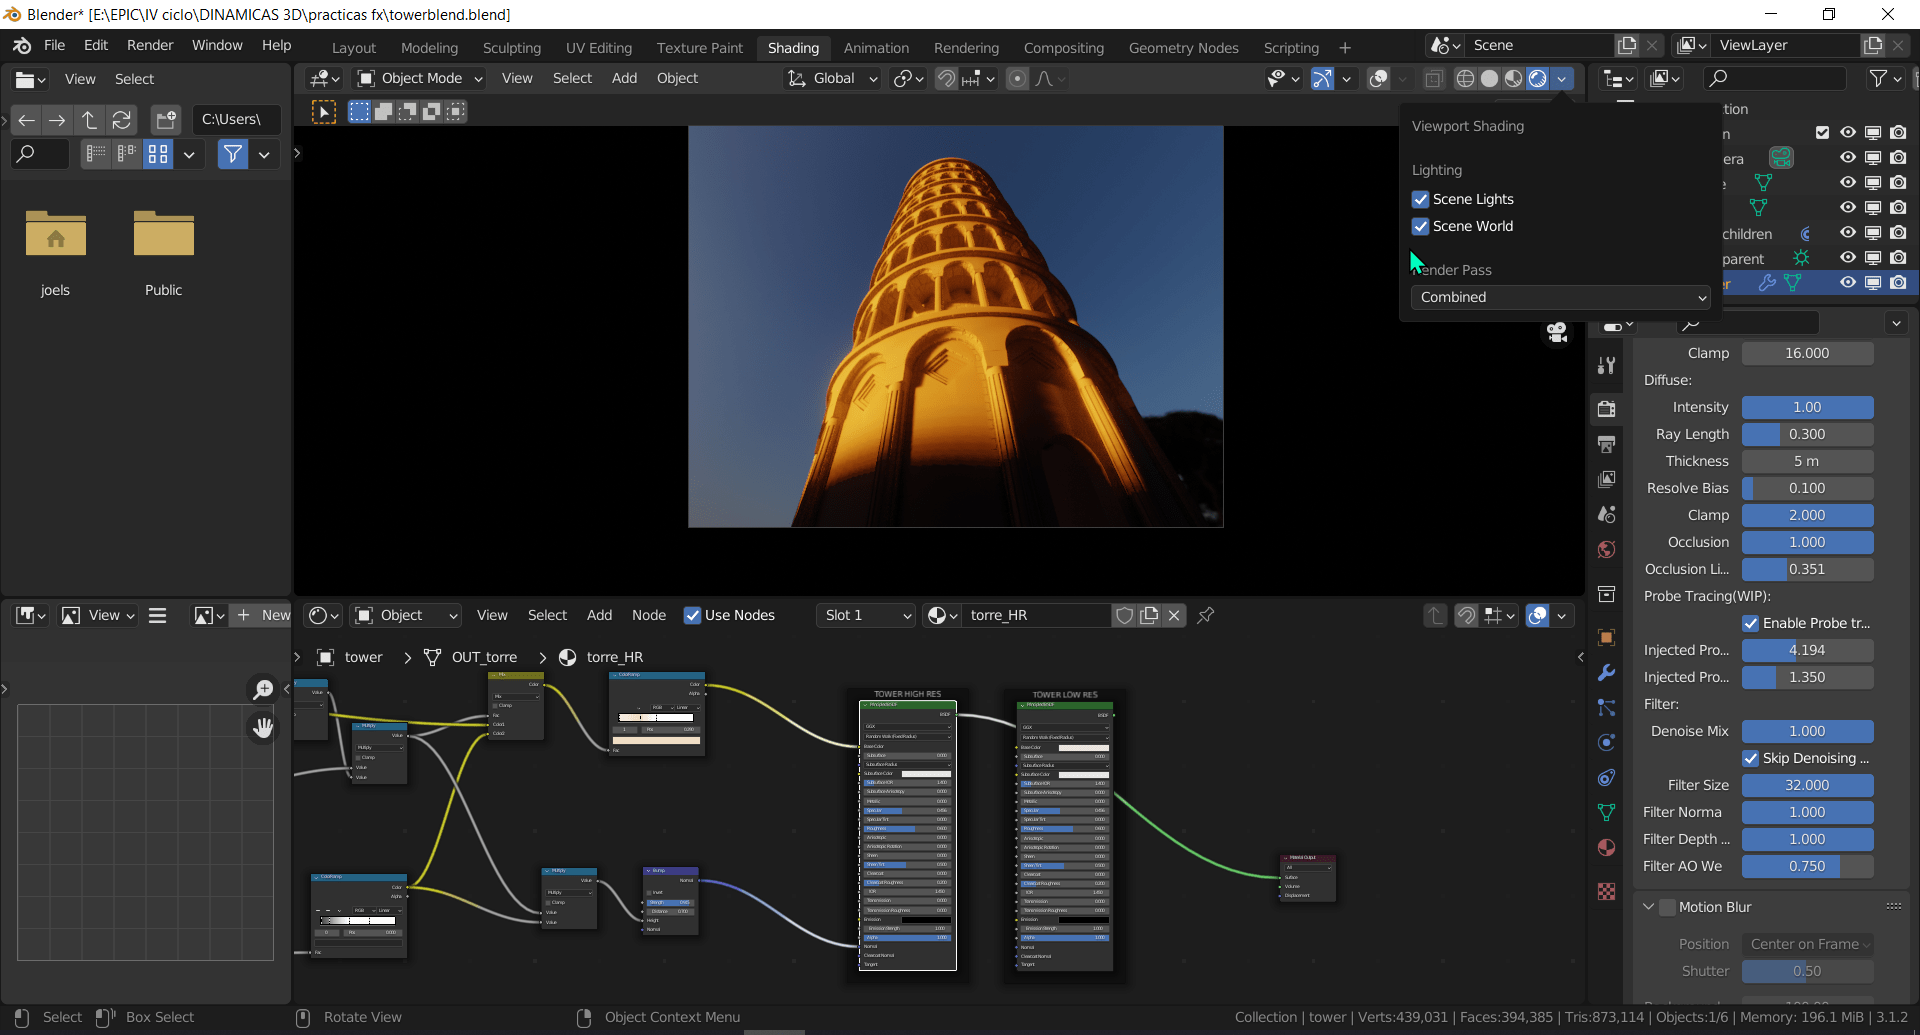The height and width of the screenshot is (1035, 1920).
Task: Click the material name field torre_HR
Action: pyautogui.click(x=1036, y=615)
